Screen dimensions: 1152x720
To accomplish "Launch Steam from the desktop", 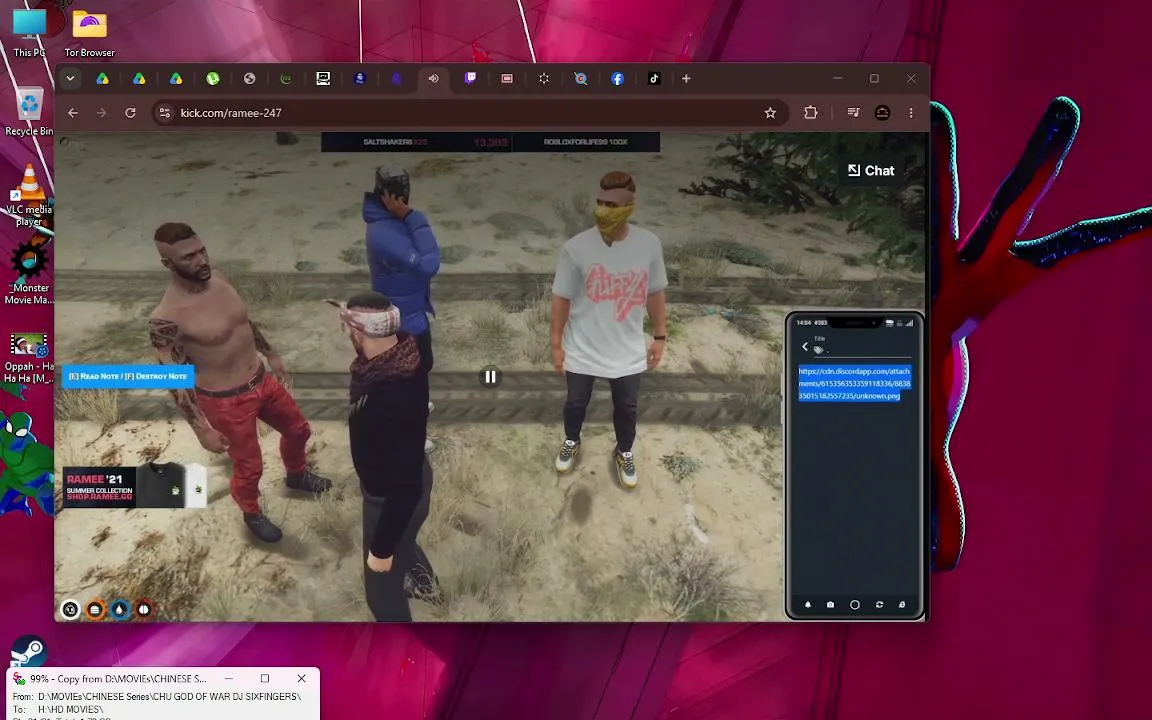I will click(x=29, y=652).
